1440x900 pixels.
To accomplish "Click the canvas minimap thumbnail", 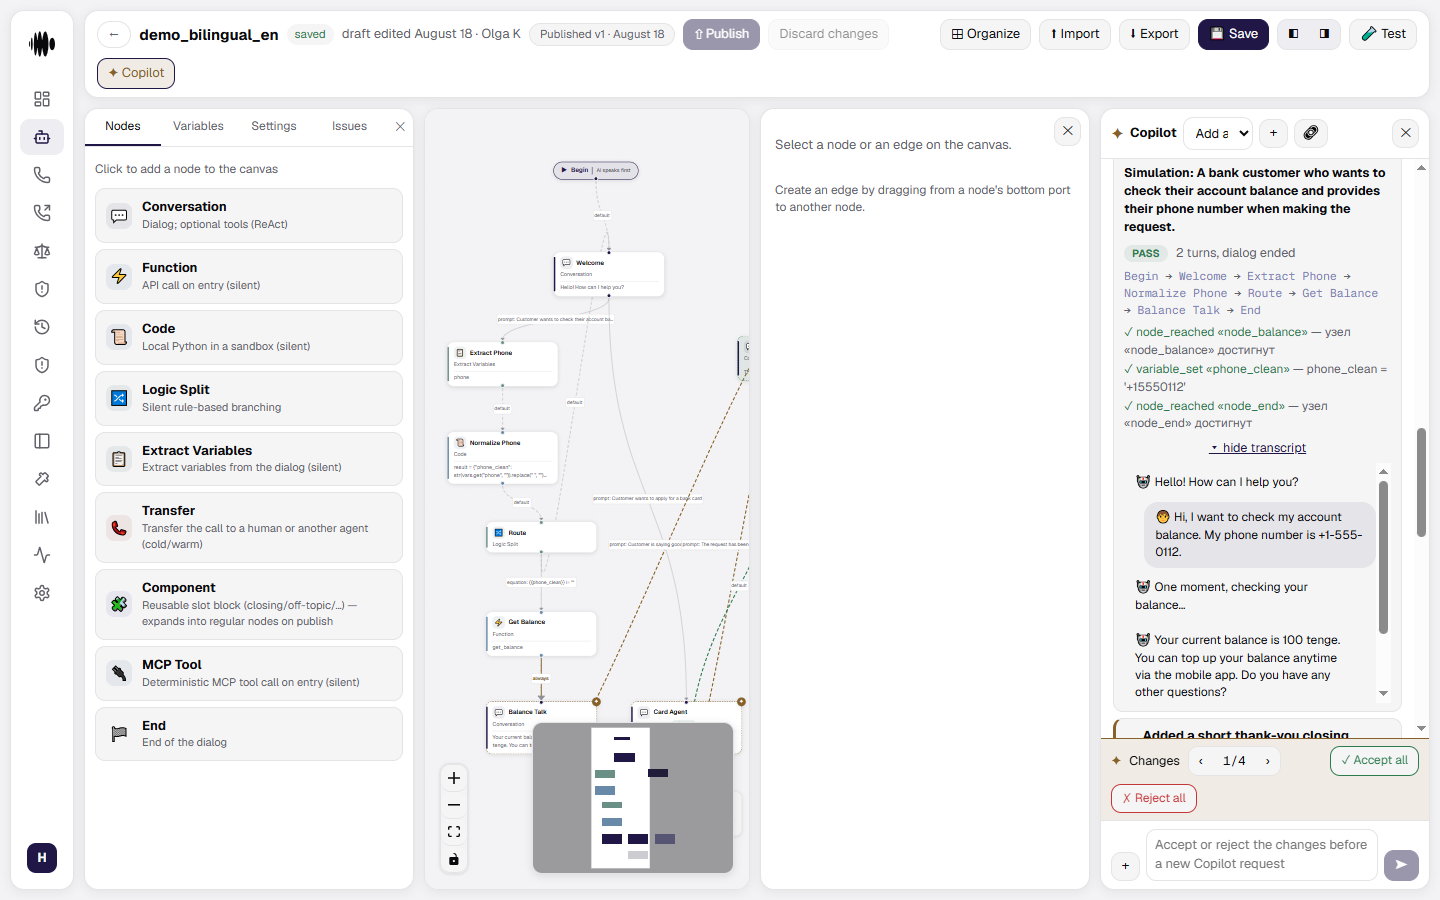I will [x=633, y=798].
